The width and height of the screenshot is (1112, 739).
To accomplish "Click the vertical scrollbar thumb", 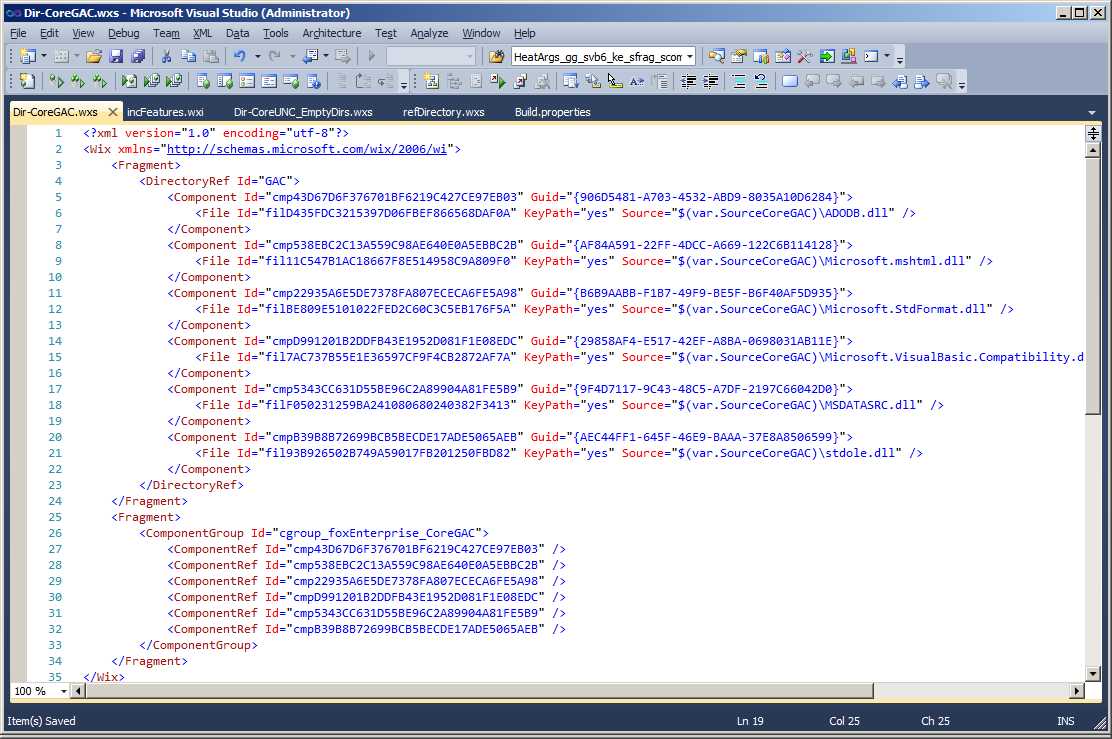I will 1093,286.
